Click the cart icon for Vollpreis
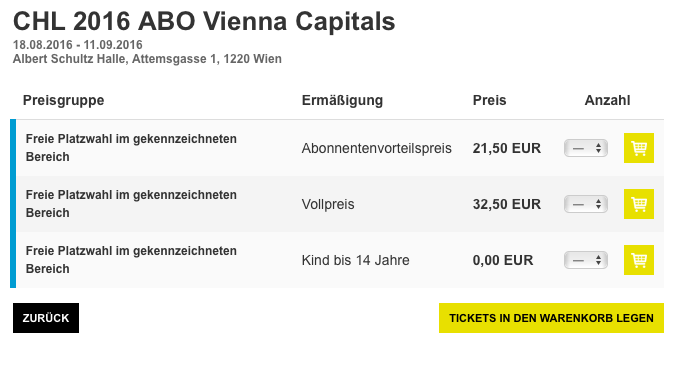Image resolution: width=685 pixels, height=368 pixels. [639, 204]
